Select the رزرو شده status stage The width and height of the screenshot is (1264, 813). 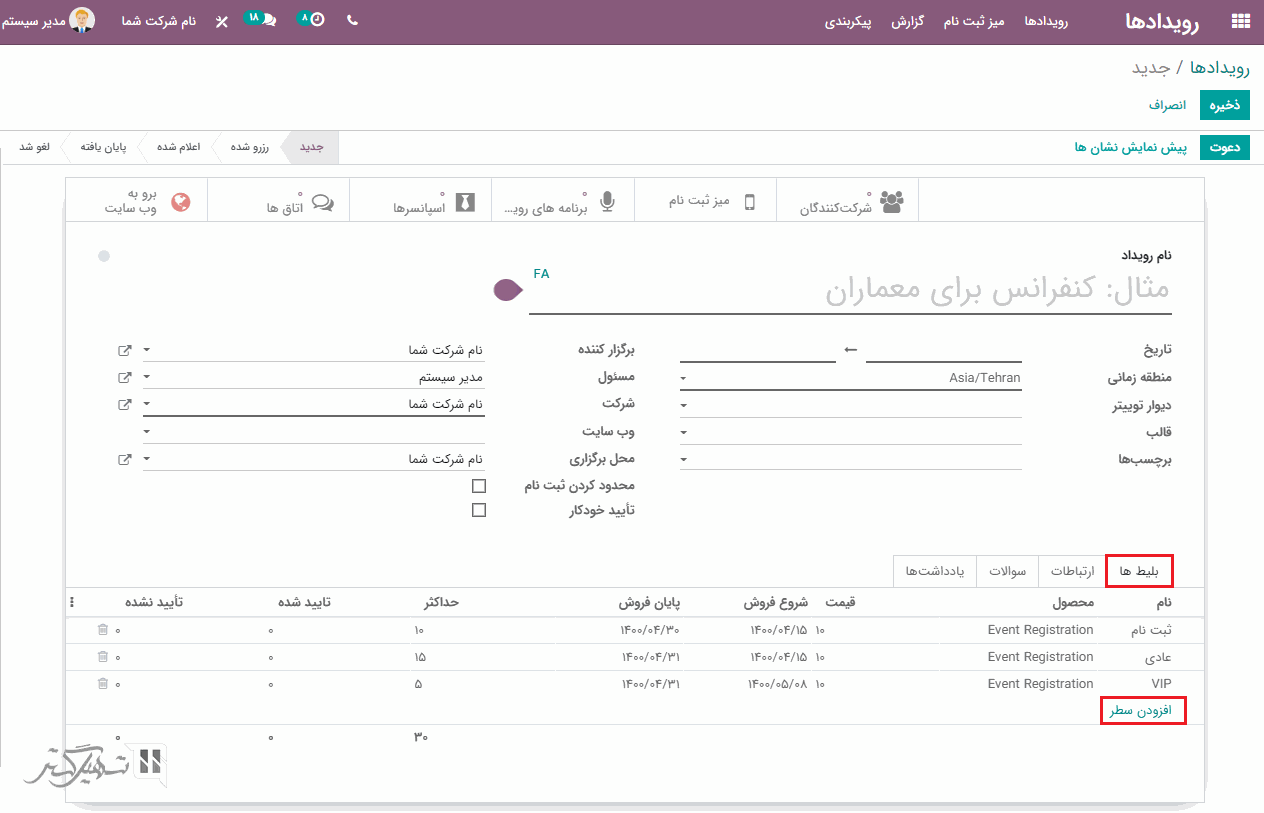tap(249, 147)
